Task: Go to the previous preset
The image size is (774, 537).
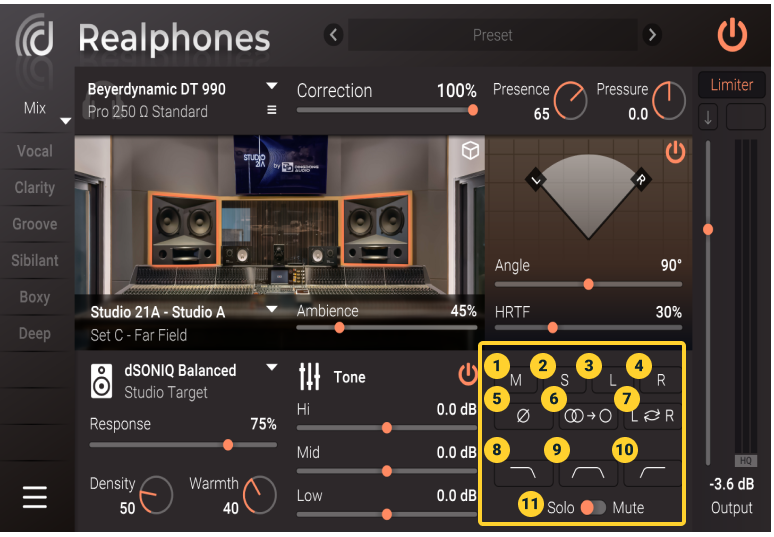Action: [334, 35]
